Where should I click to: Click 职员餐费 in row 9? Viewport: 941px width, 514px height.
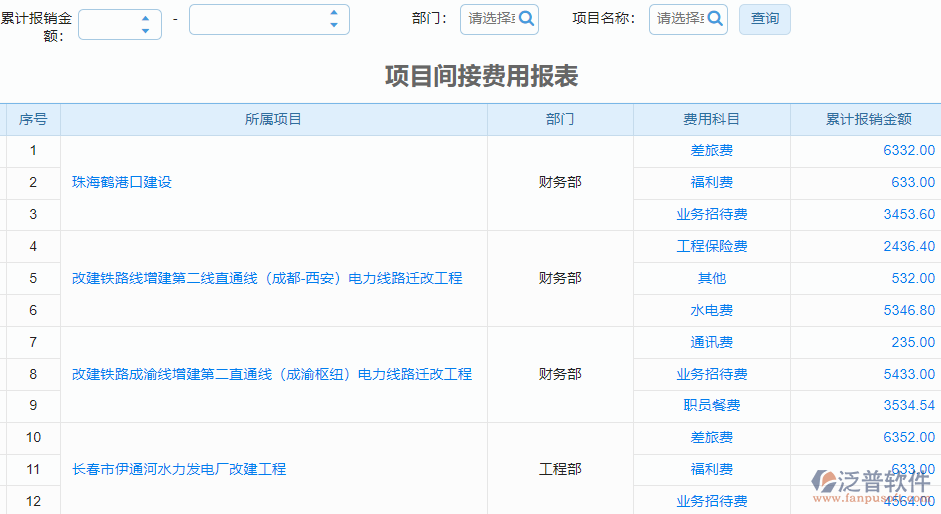712,405
